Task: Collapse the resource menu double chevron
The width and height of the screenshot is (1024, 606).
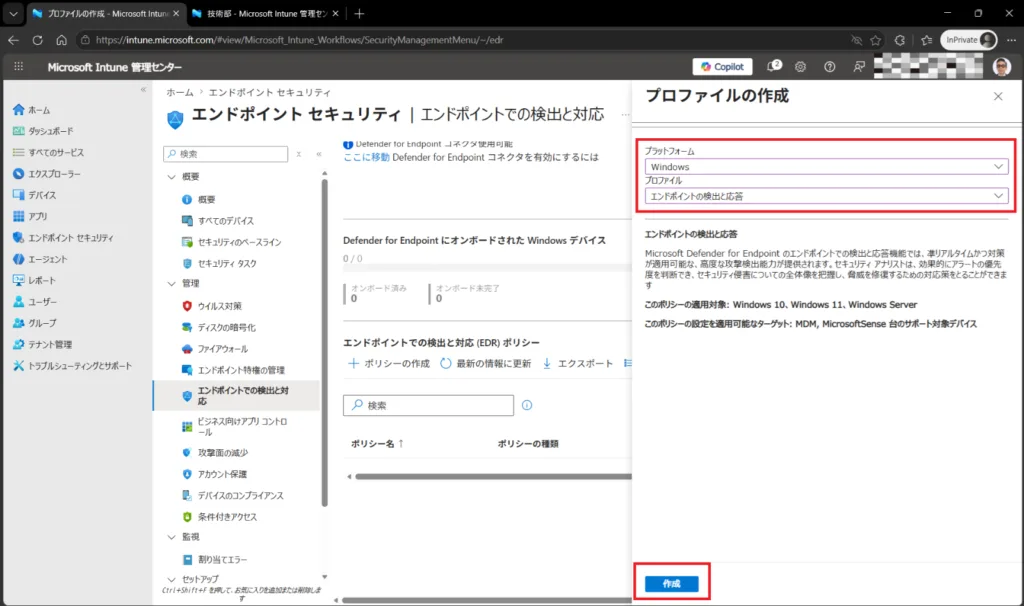Action: tap(319, 154)
